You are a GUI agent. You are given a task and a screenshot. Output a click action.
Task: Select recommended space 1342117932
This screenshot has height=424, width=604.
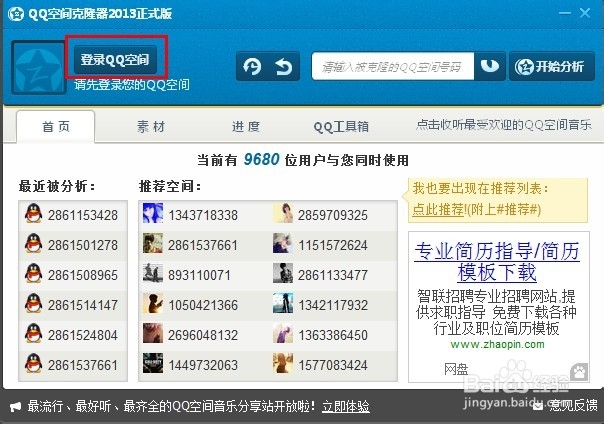coord(333,305)
